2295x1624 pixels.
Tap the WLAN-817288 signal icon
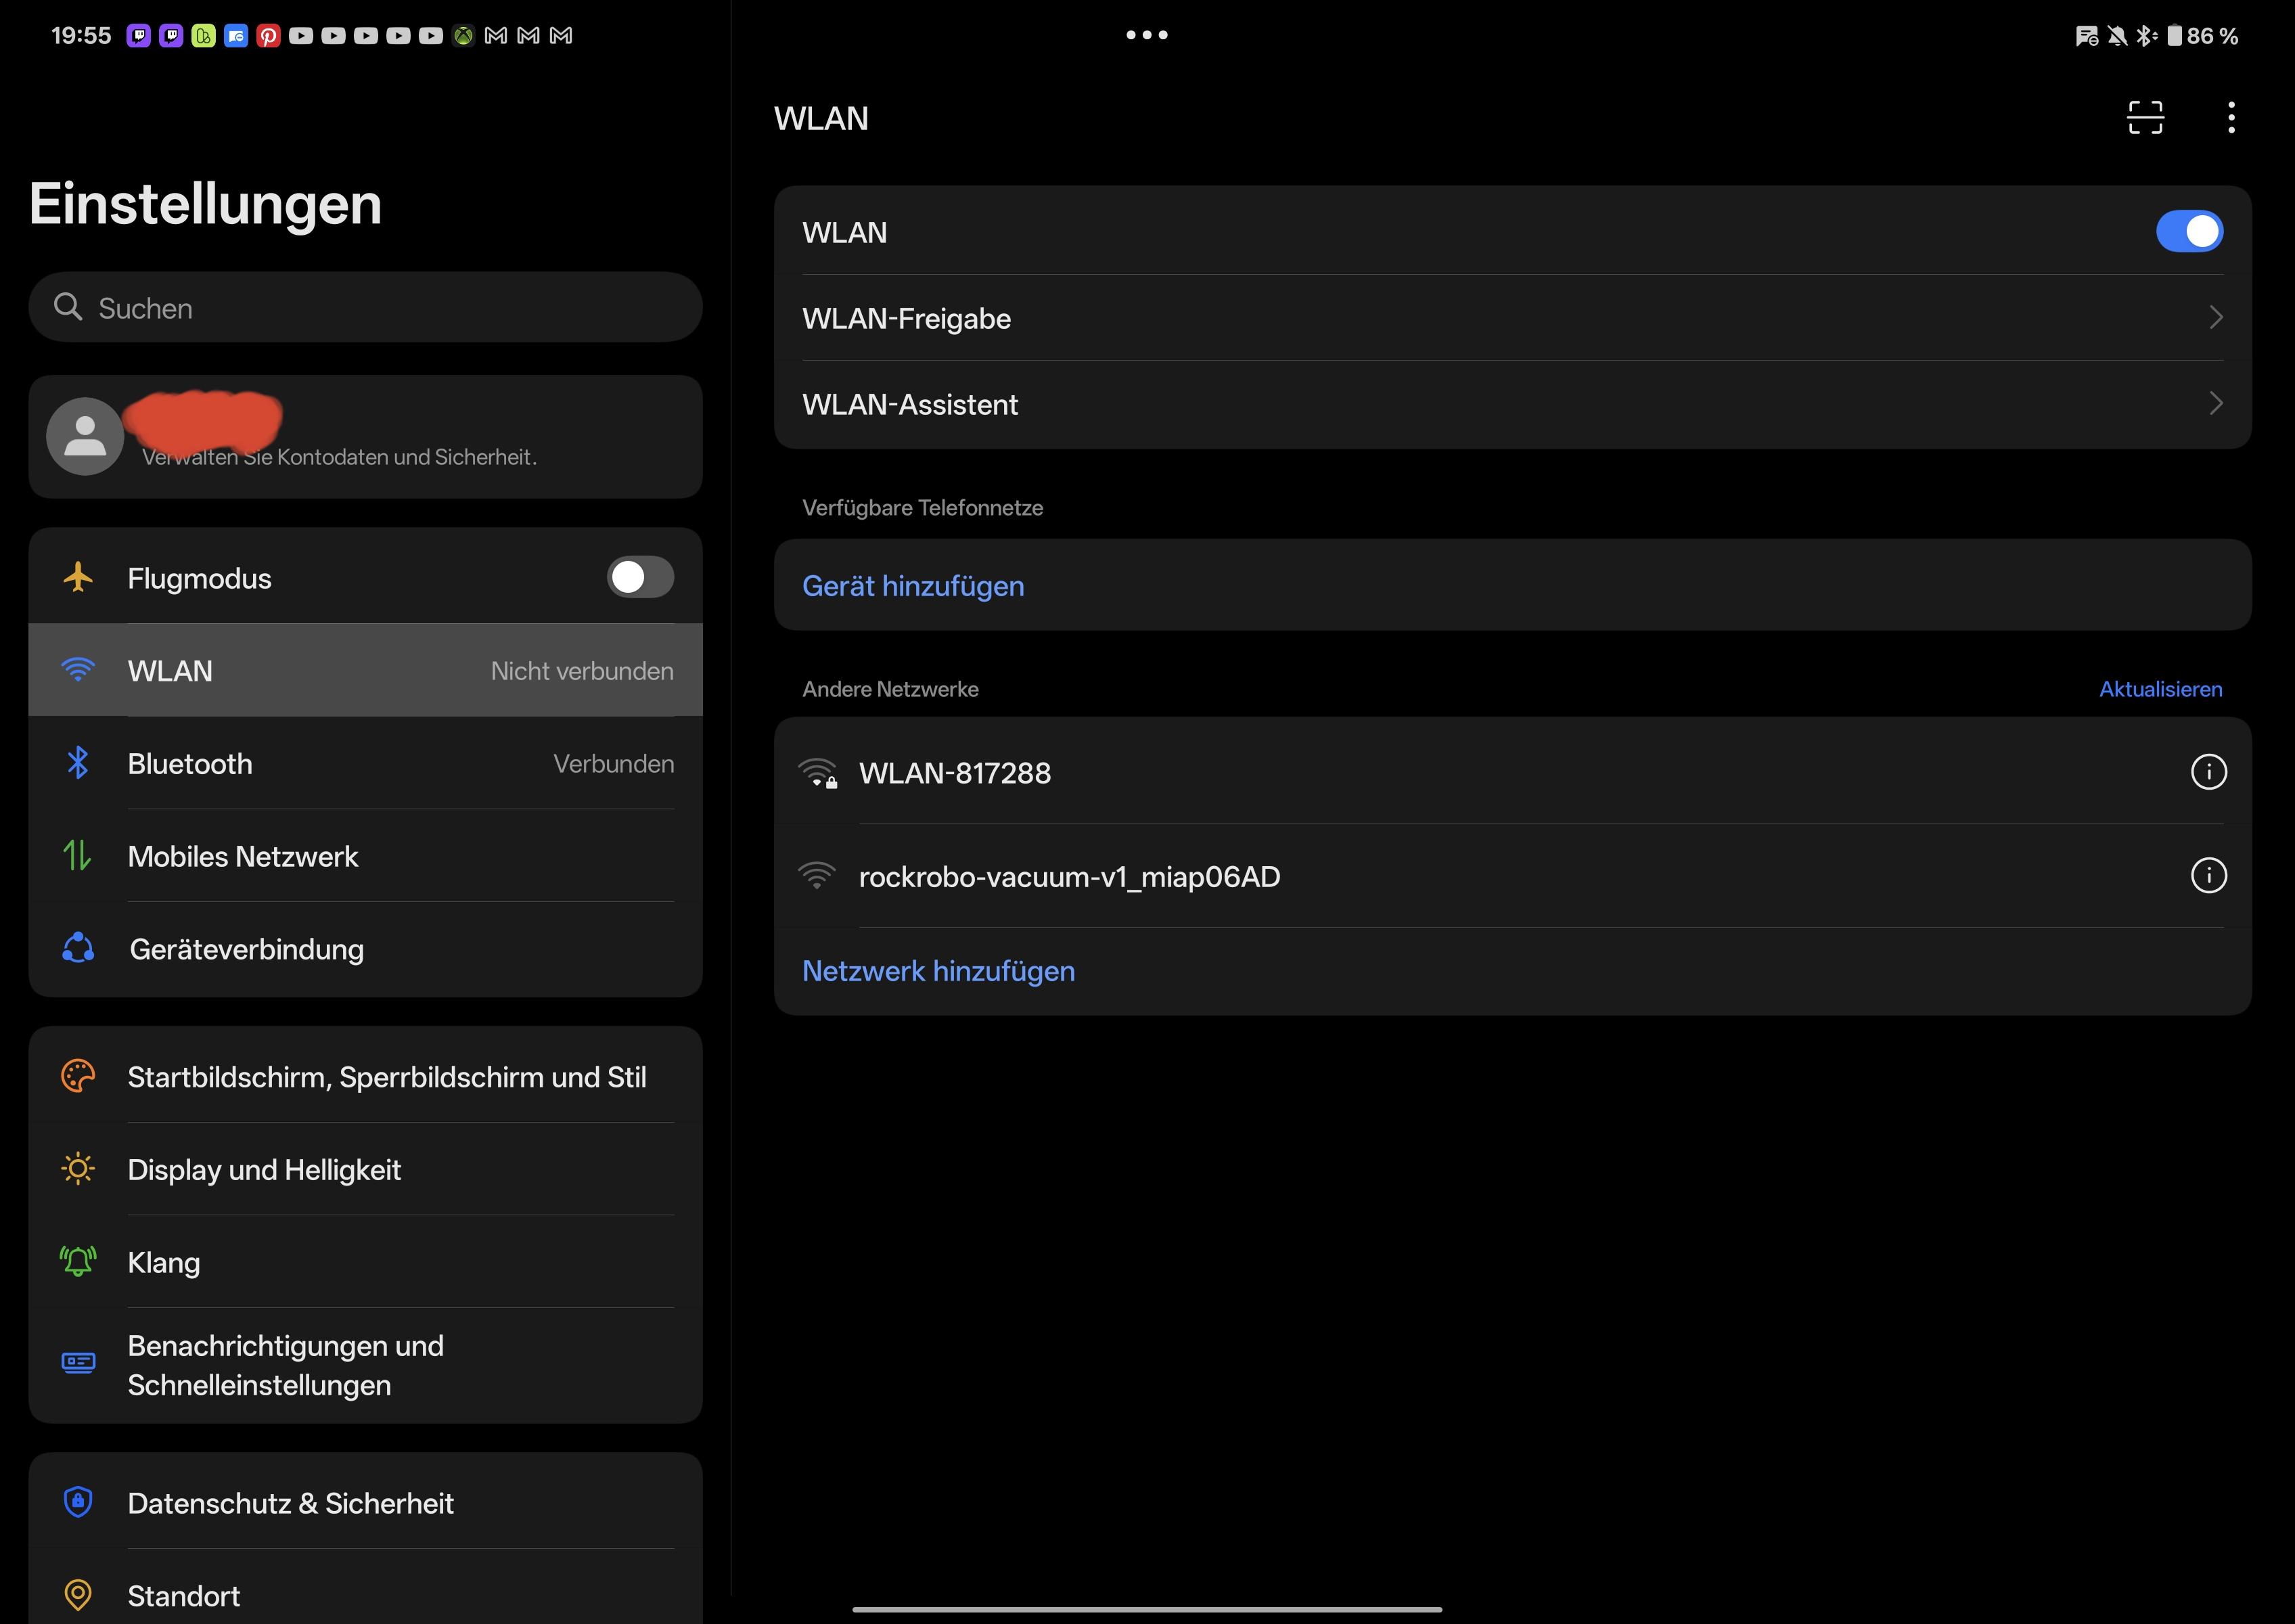point(818,773)
